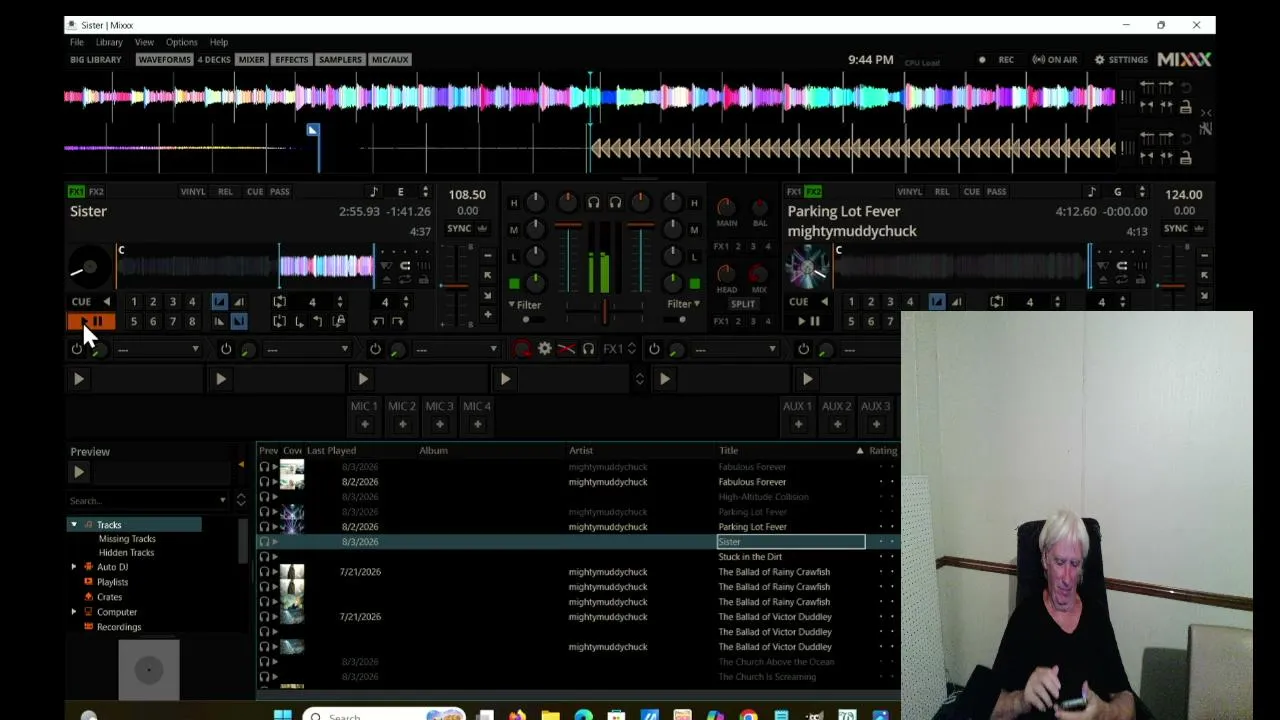Toggle FX2 assignment on the Sister deck
Screen dimensions: 1280x720
(96, 191)
